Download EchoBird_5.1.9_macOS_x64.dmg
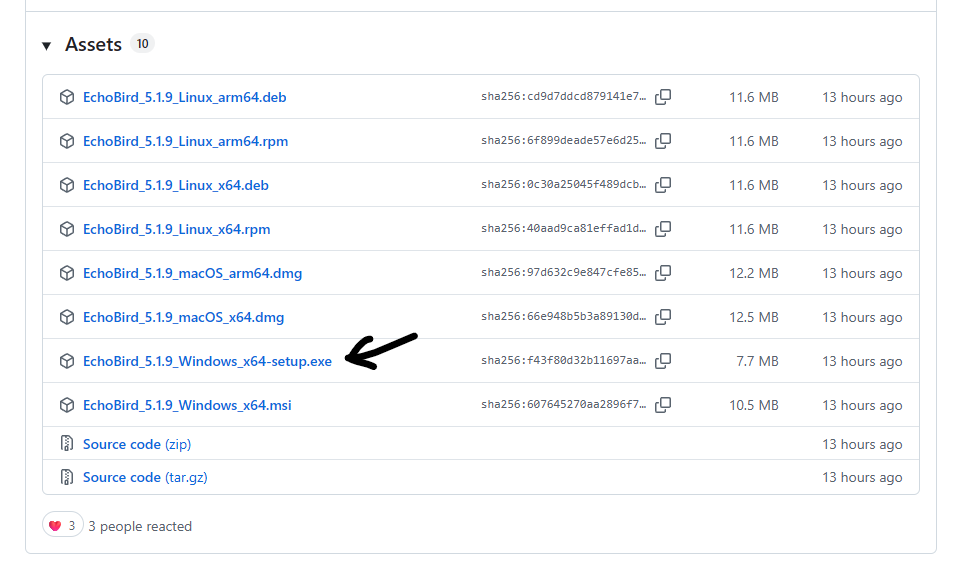This screenshot has width=969, height=566. 184,317
